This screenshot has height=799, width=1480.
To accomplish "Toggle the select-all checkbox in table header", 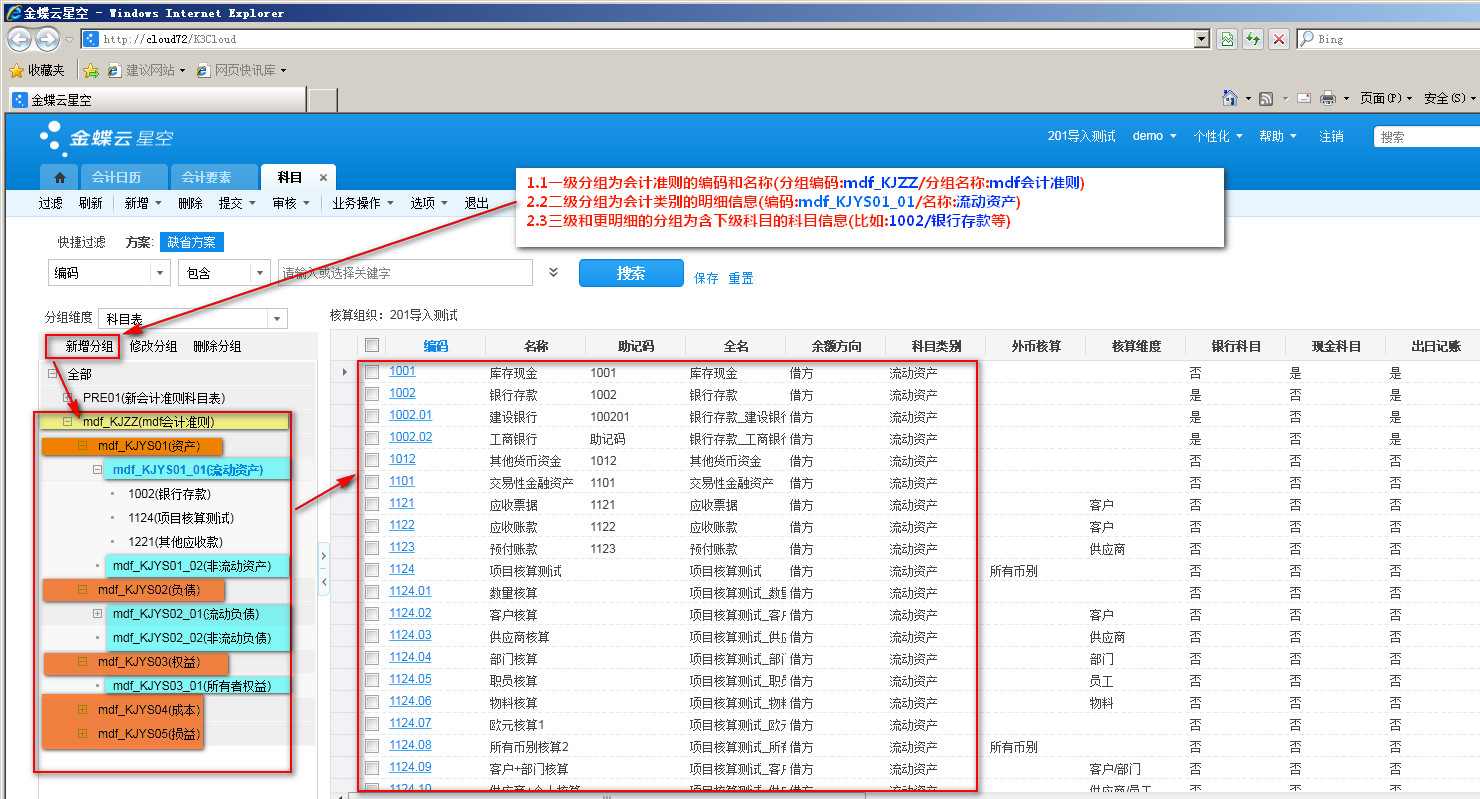I will click(x=372, y=345).
